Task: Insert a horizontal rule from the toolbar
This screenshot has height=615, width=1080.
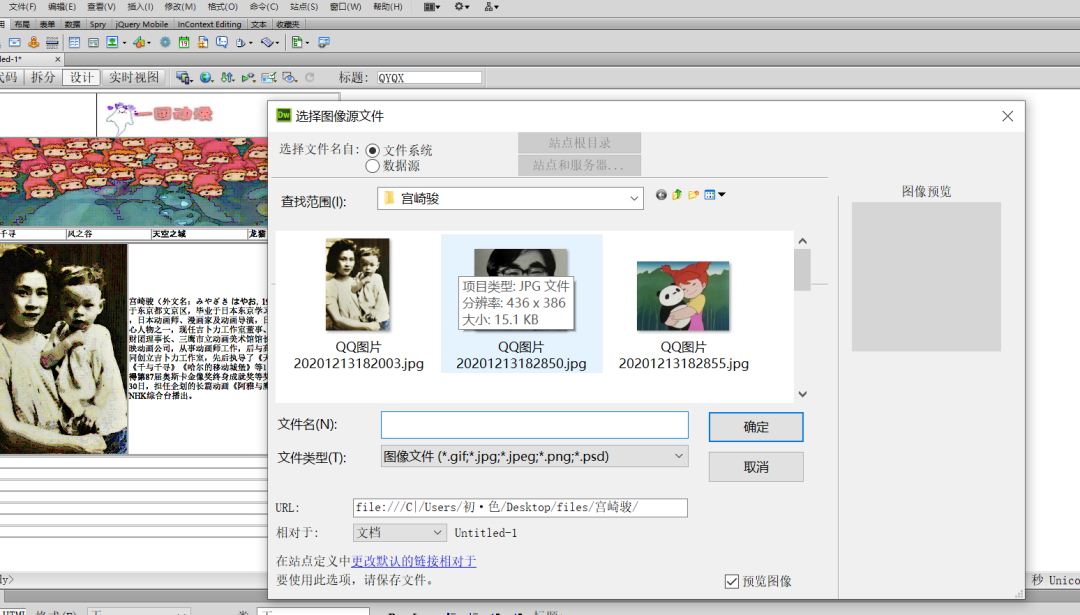Action: click(x=52, y=42)
